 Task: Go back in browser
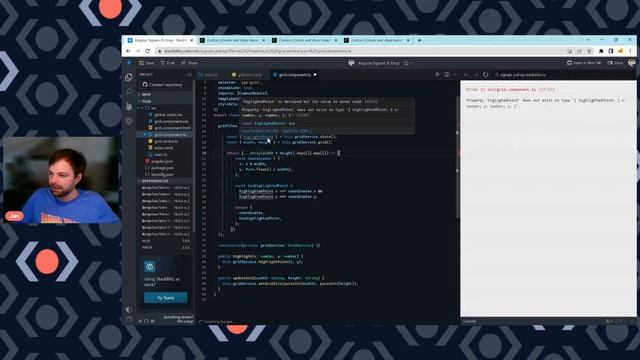tap(128, 51)
